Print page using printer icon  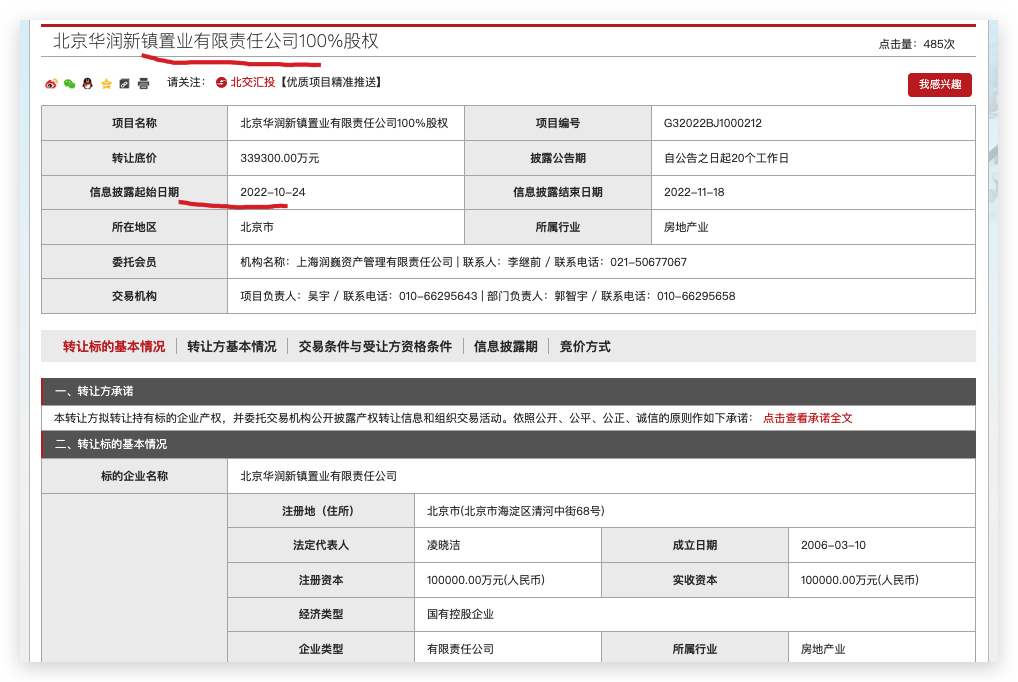(143, 84)
